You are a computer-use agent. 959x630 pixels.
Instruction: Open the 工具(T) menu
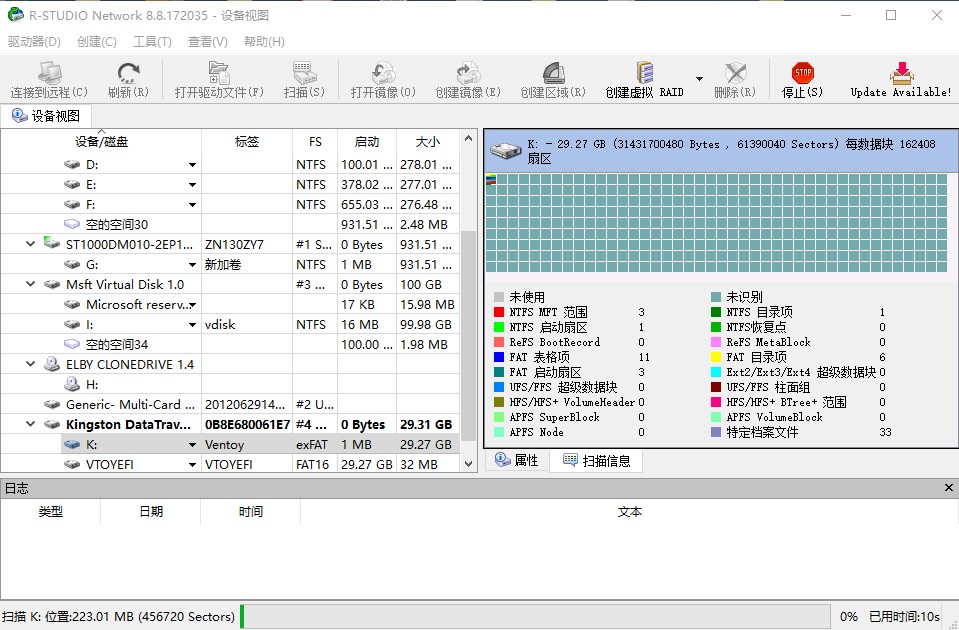tap(152, 42)
